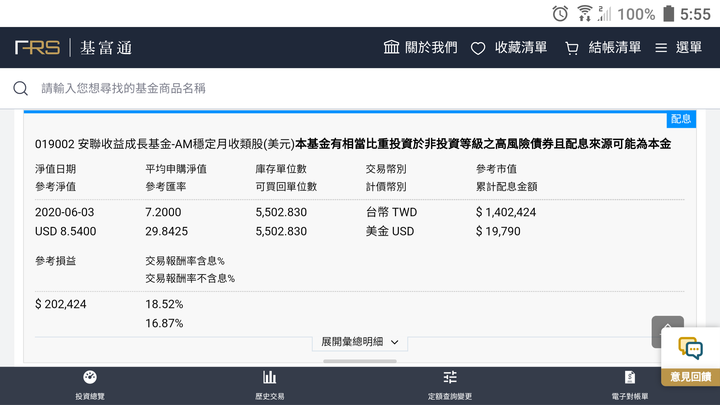
Task: Tap 意見回饋 feedback label
Action: [690, 377]
